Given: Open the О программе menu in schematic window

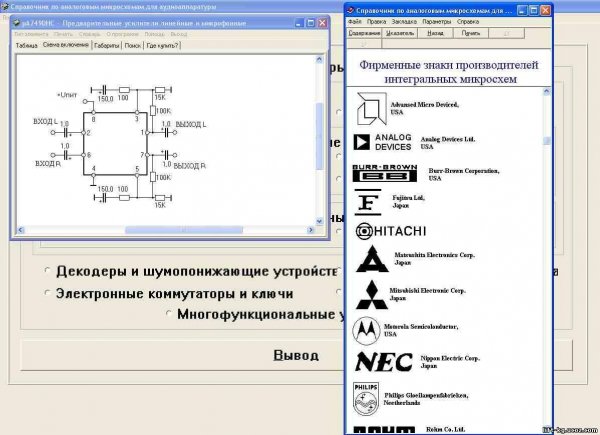Looking at the screenshot, I should click(122, 34).
